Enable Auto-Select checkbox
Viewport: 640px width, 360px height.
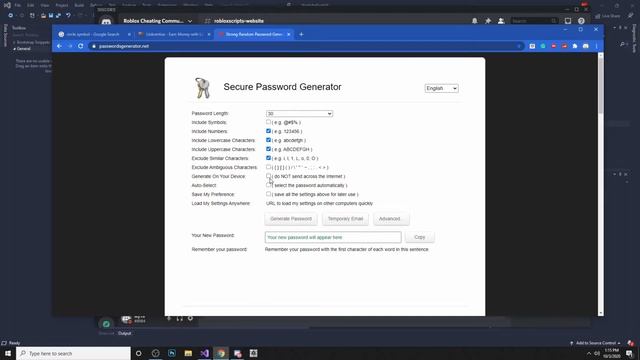pos(268,185)
